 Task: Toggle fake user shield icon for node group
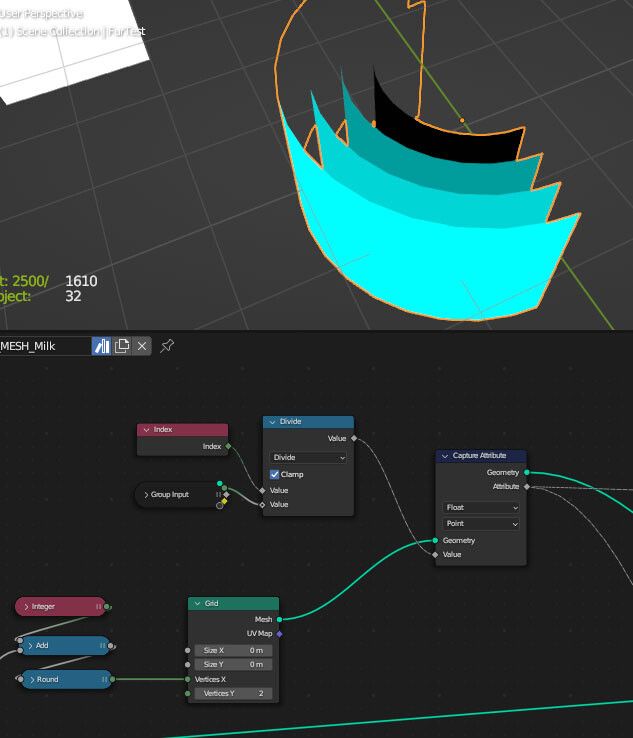(101, 346)
